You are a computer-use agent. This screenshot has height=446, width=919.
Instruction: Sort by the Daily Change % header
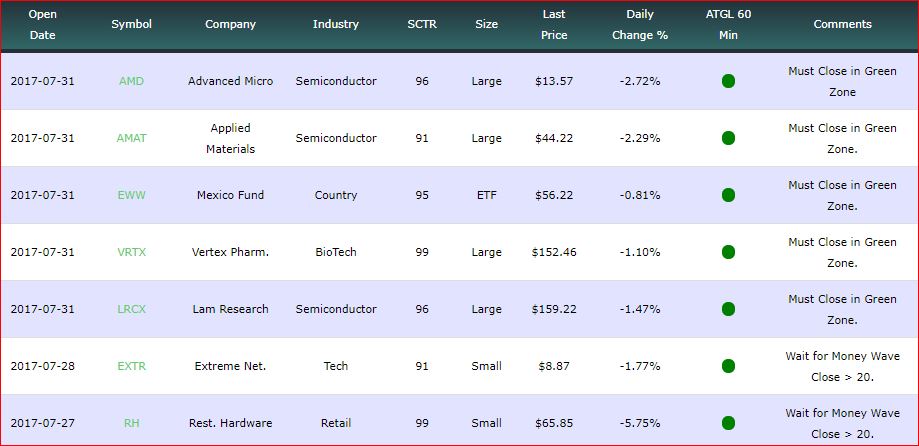tap(640, 25)
